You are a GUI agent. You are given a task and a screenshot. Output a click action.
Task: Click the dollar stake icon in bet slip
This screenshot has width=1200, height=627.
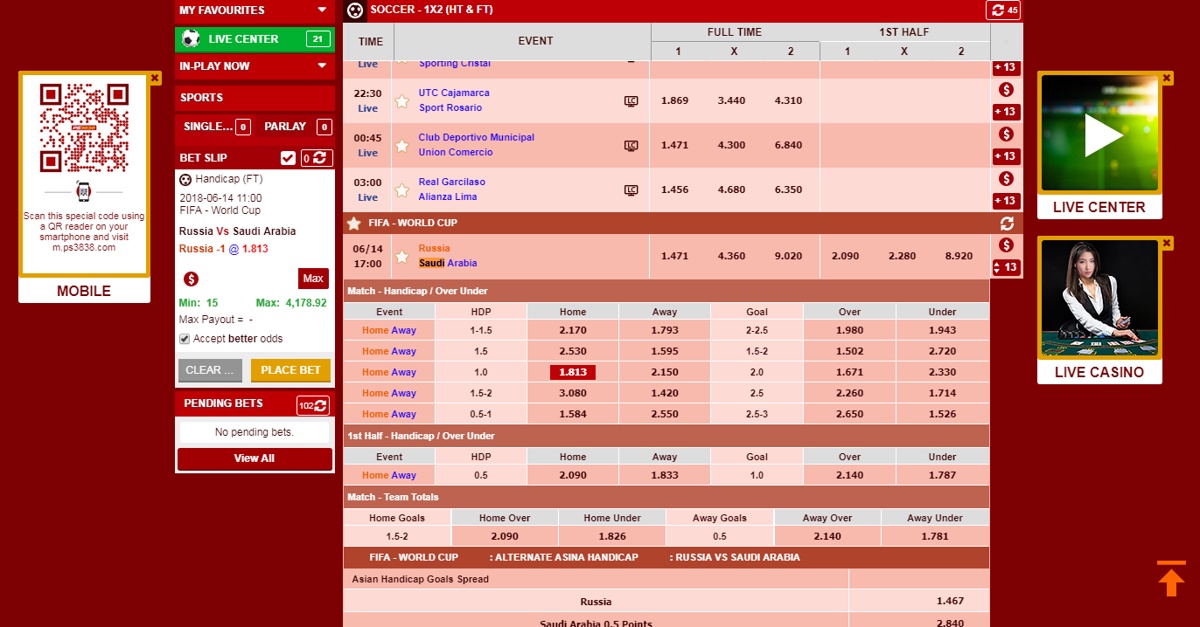coord(191,278)
